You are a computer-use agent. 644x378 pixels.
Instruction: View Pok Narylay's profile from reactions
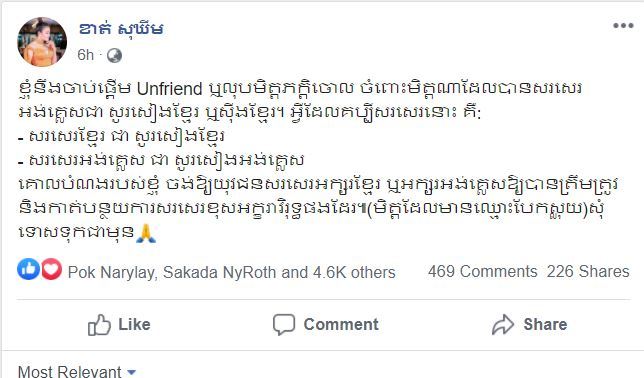[111, 272]
